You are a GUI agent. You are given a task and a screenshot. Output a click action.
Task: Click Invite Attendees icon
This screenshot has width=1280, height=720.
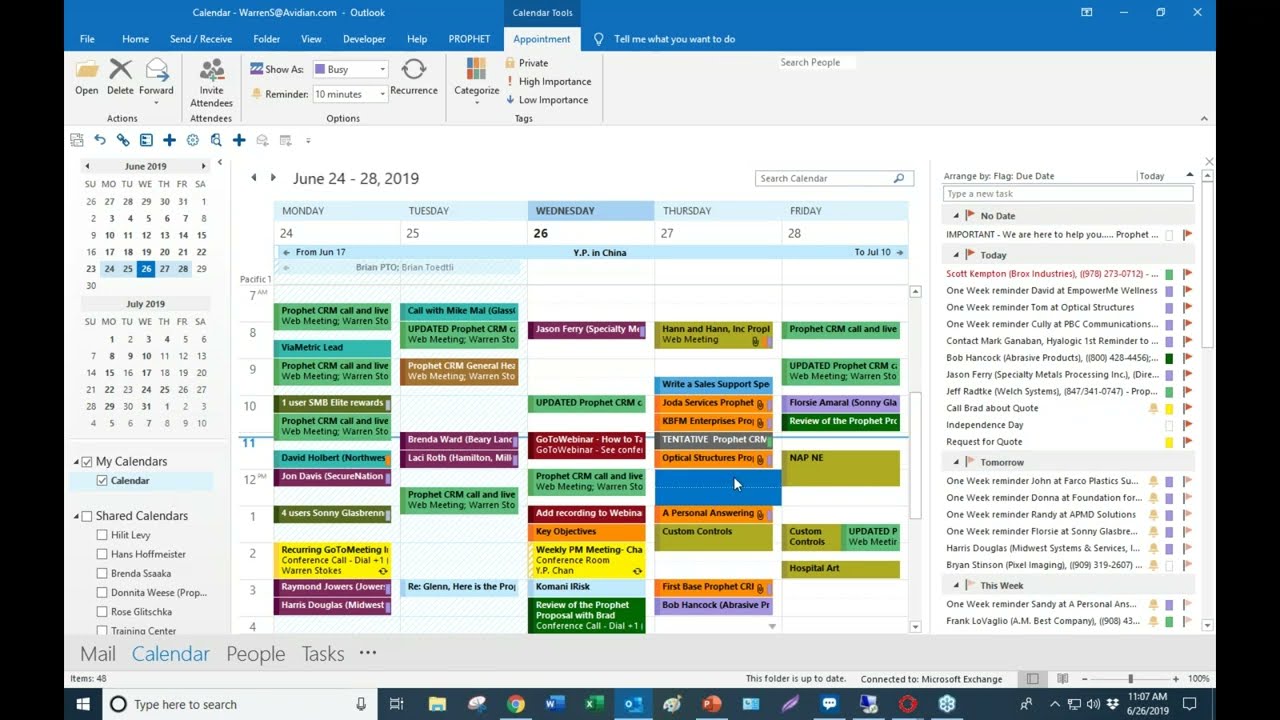211,83
